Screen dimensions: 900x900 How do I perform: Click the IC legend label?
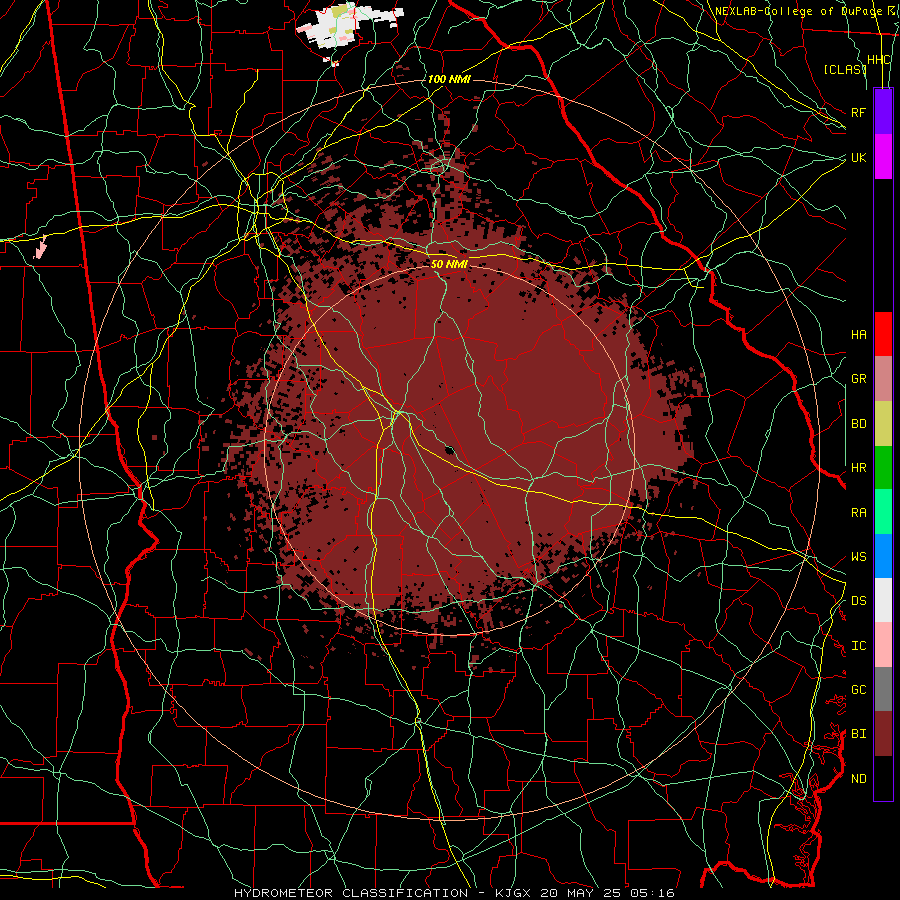click(858, 645)
